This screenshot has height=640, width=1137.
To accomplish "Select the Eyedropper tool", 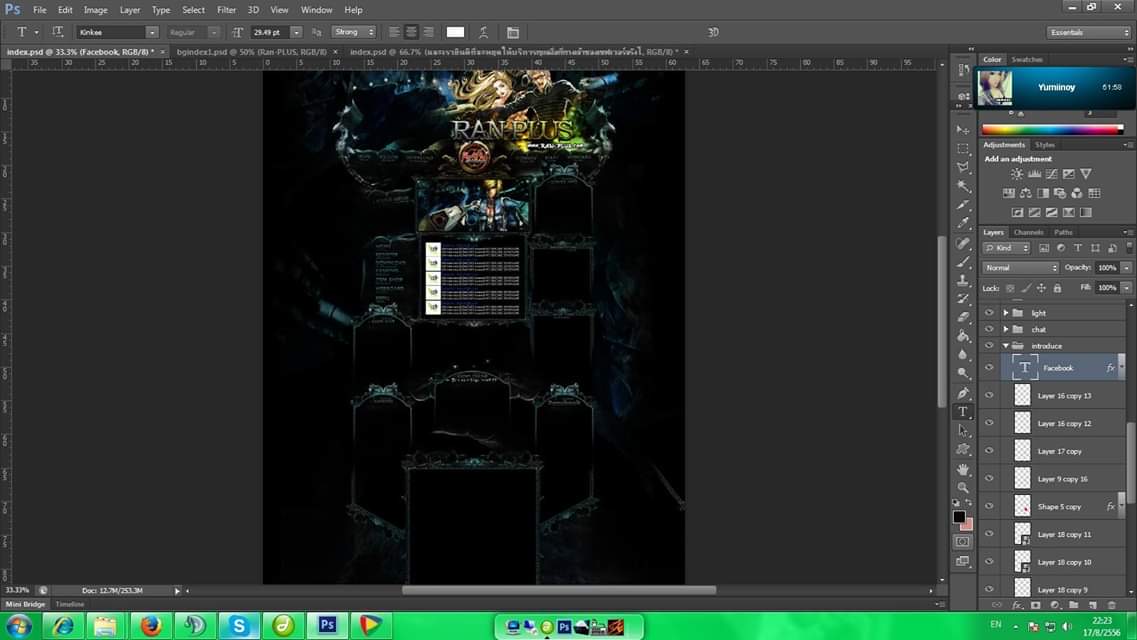I will 964,224.
